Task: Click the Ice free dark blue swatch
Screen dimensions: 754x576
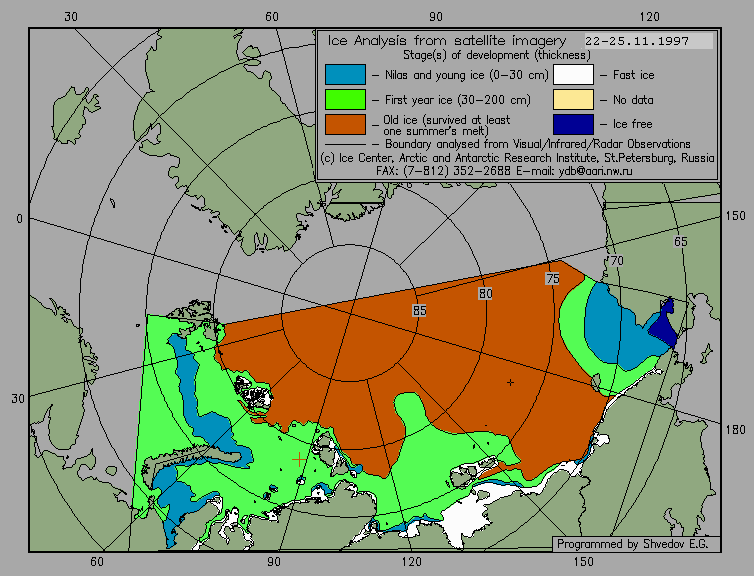Action: tap(573, 124)
